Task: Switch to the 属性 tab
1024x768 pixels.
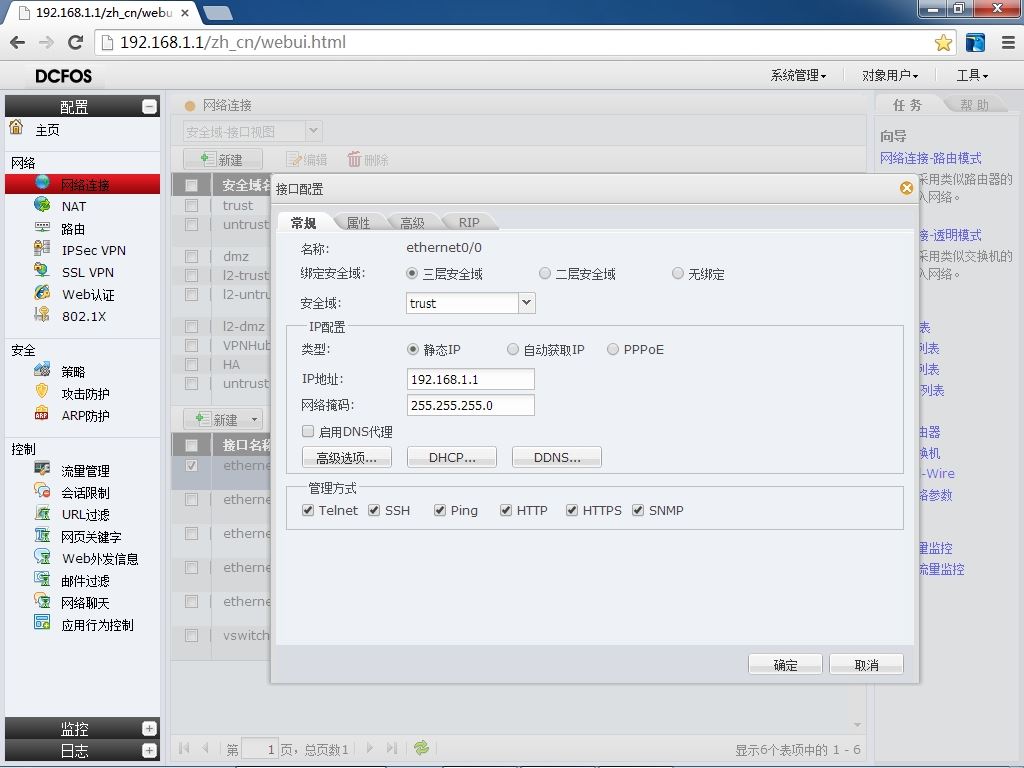Action: pyautogui.click(x=358, y=223)
